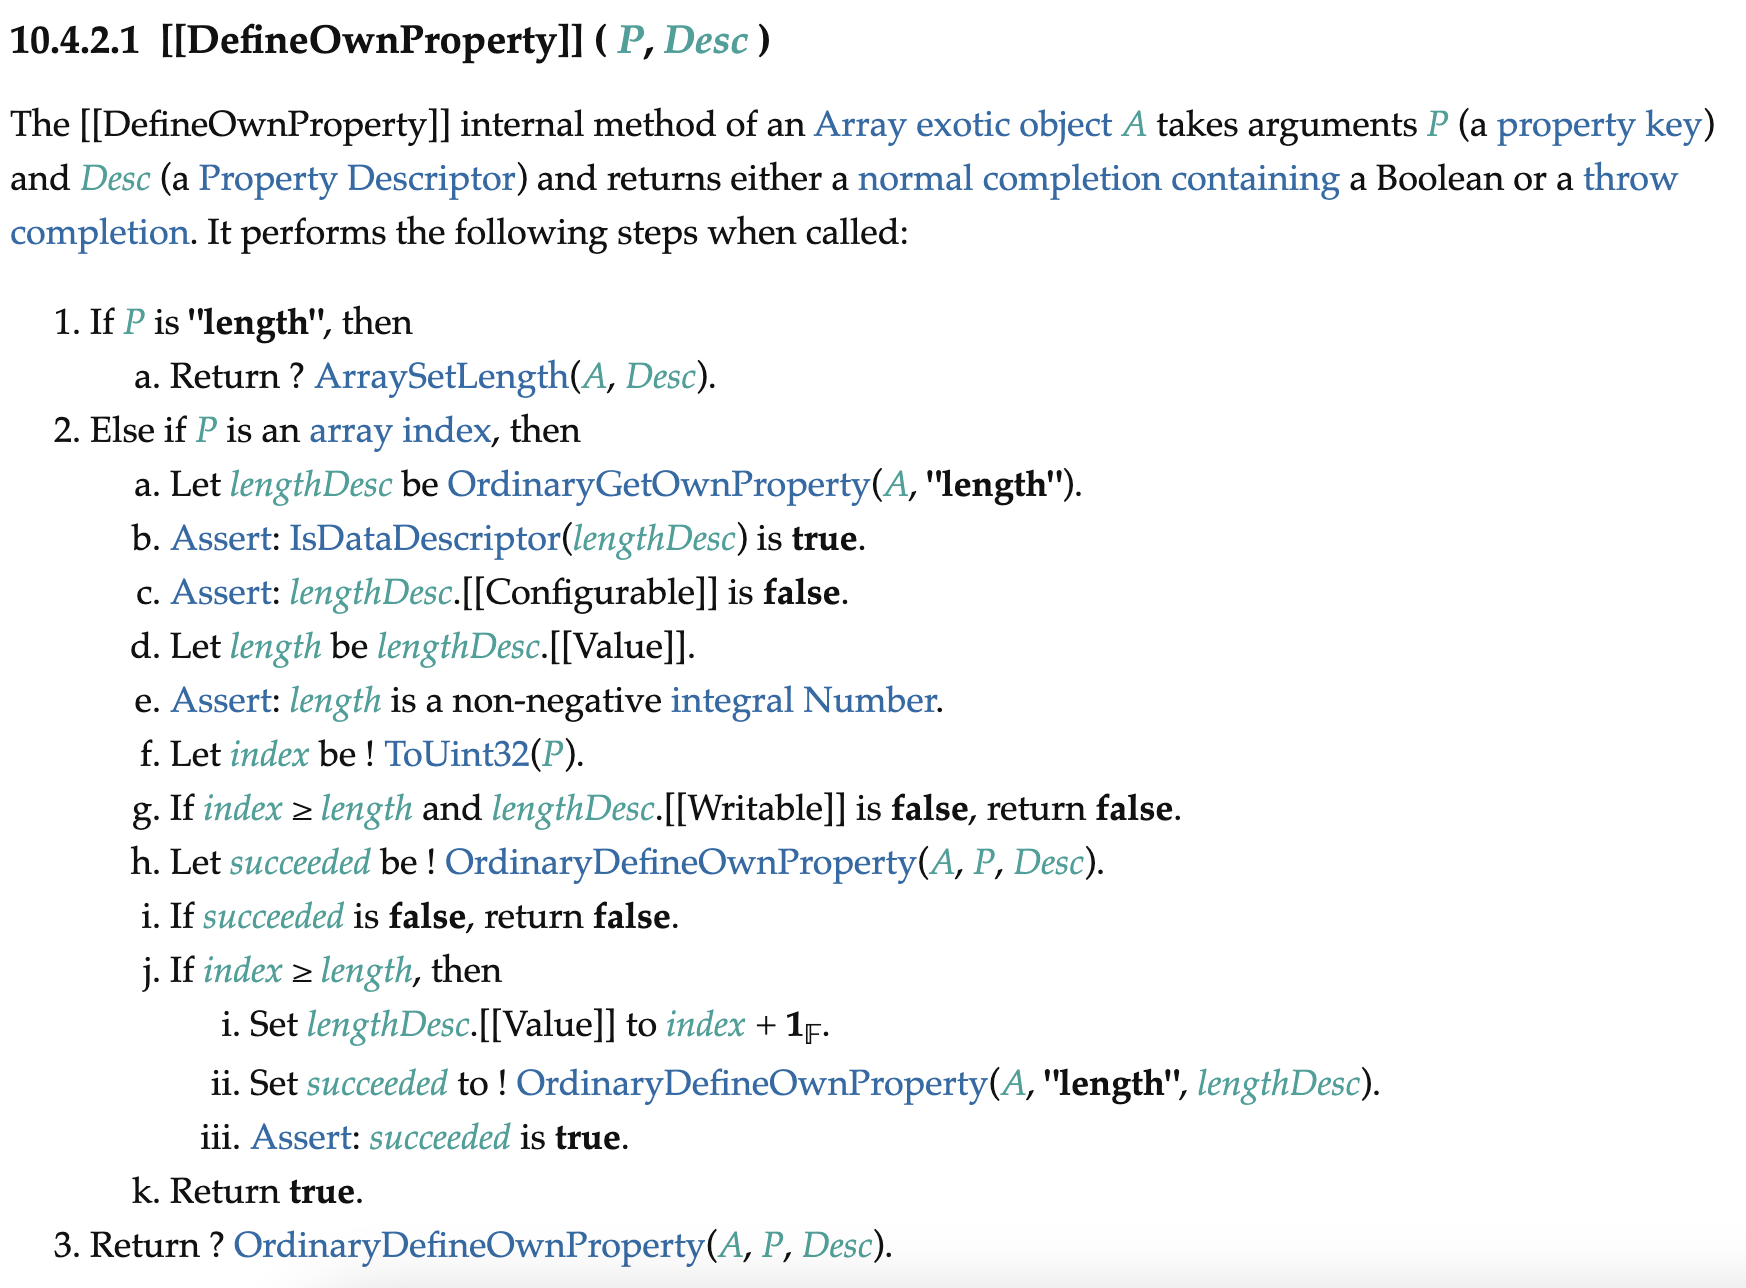Screen dimensions: 1746x1288
Task: Follow the ToUint32 abstract operation link
Action: pos(455,754)
